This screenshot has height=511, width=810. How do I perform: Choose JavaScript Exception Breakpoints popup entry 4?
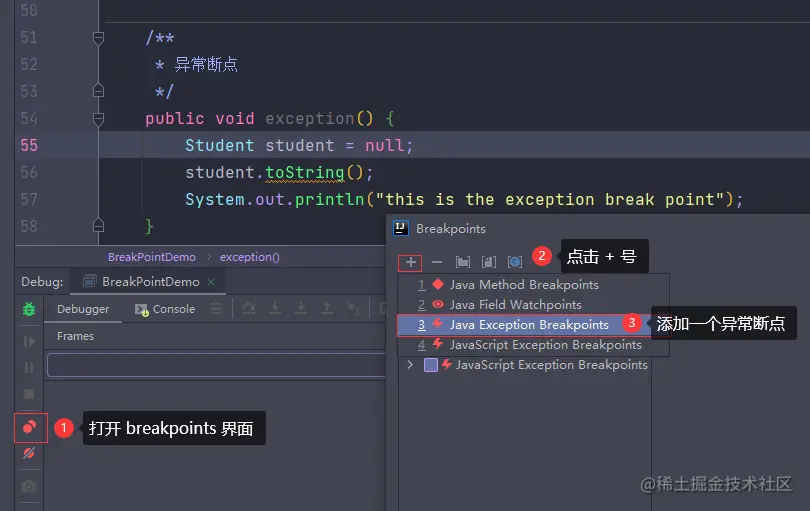coord(533,345)
